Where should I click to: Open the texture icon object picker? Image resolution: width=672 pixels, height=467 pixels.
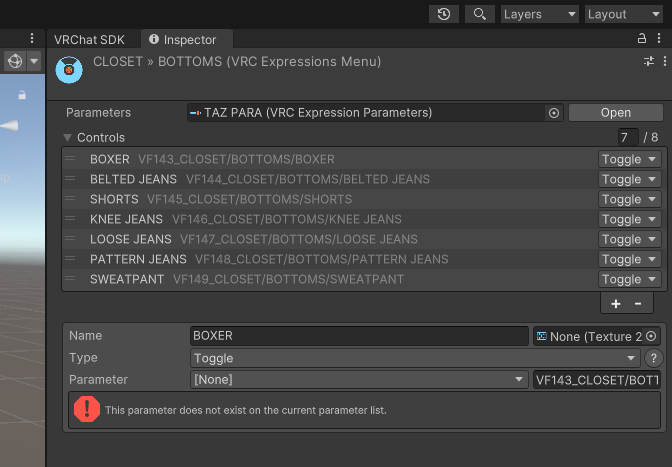click(x=651, y=336)
